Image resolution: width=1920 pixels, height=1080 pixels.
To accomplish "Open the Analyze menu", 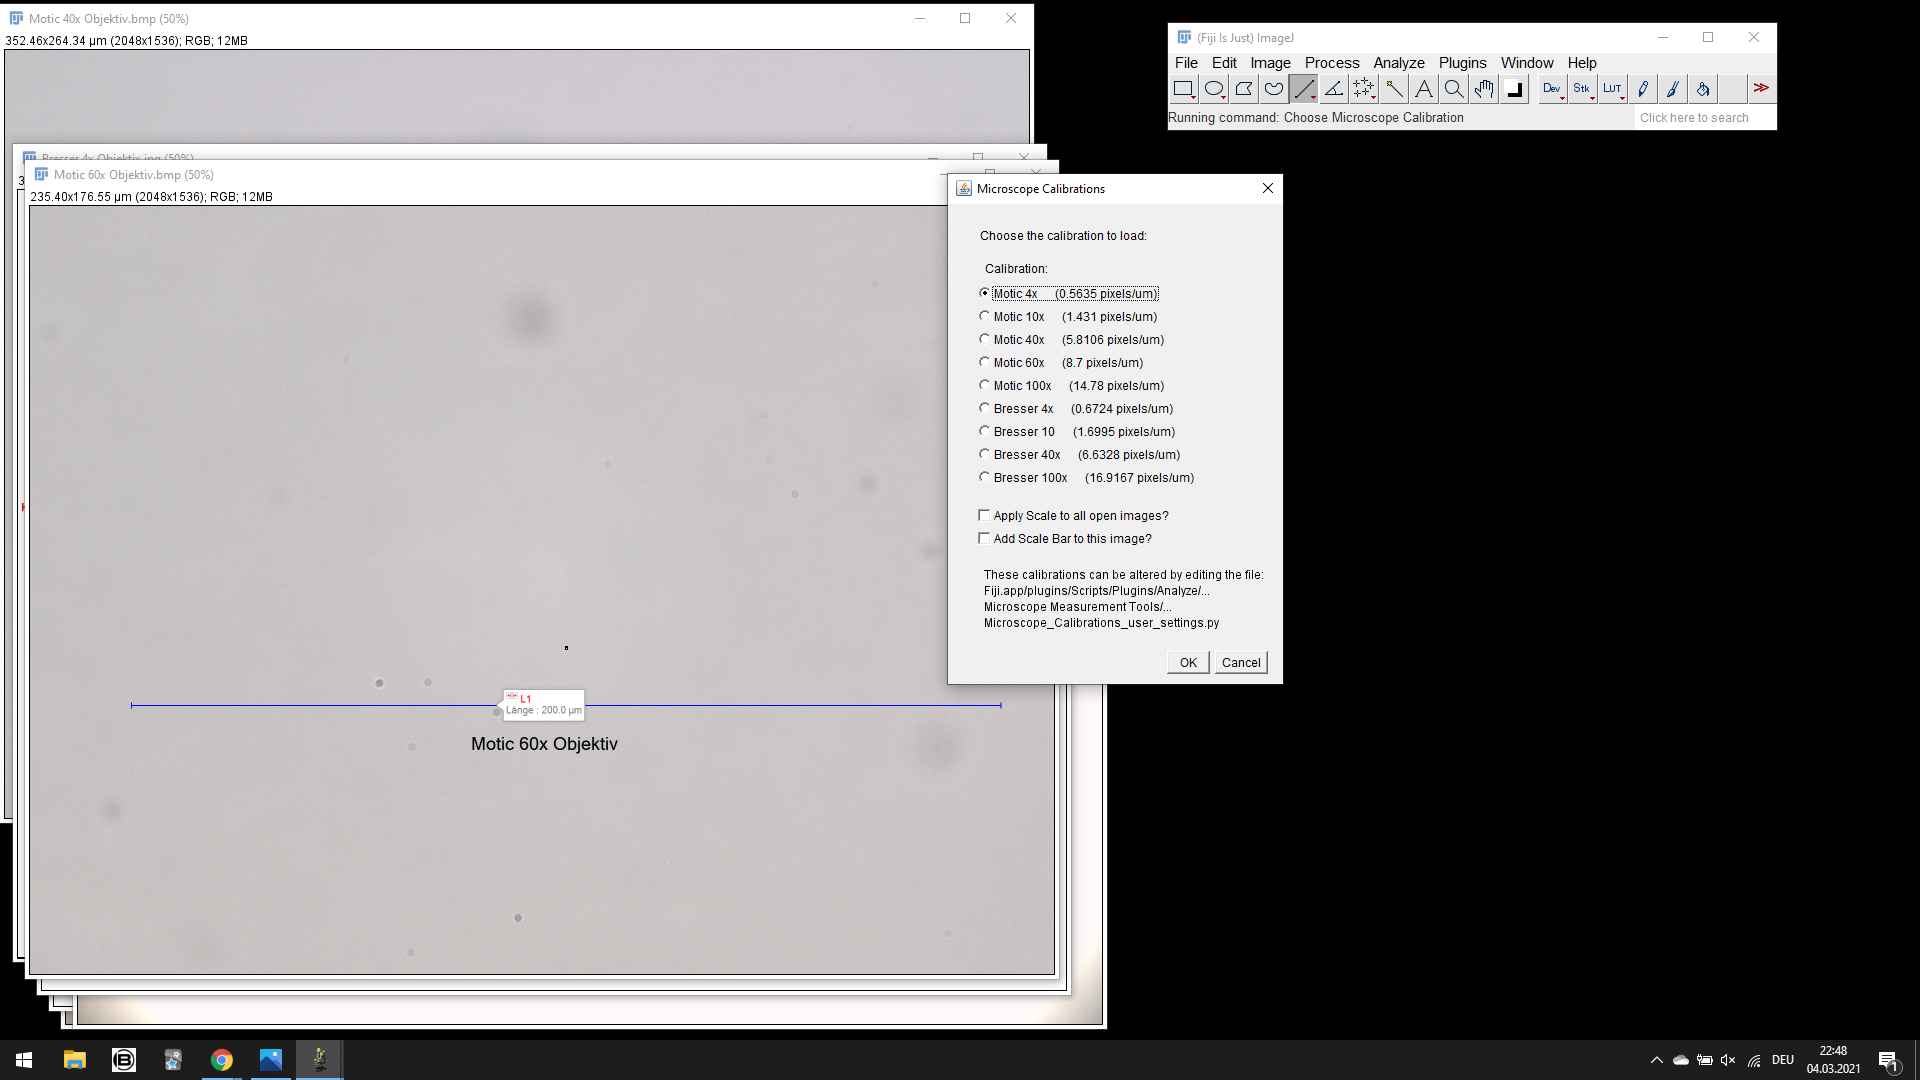I will pos(1398,63).
